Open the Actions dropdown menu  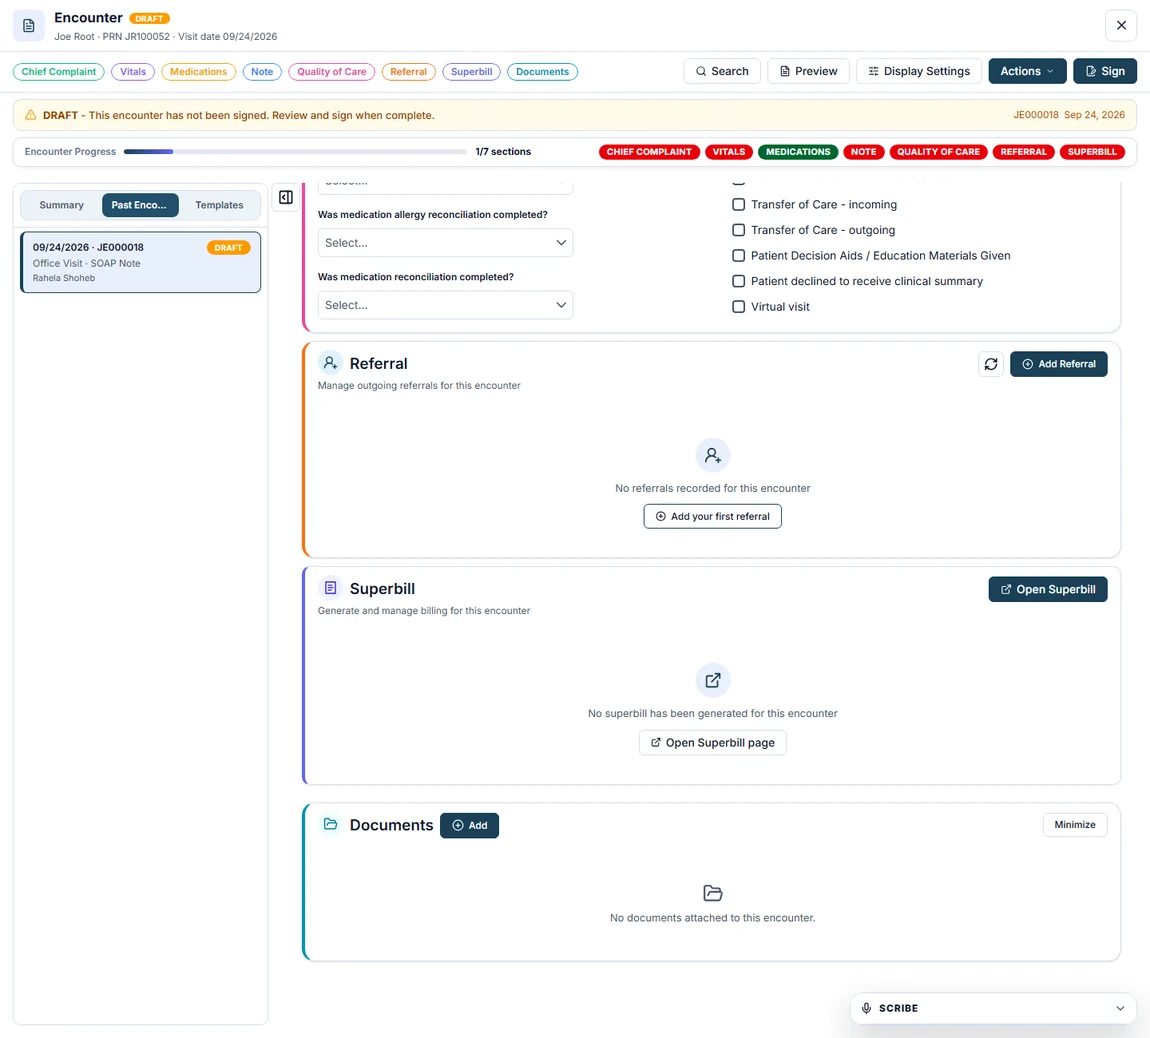1027,71
